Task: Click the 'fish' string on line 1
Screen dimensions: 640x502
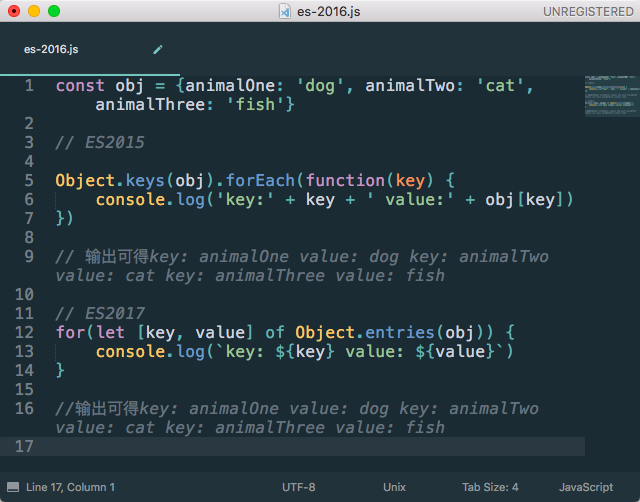Action: click(256, 104)
